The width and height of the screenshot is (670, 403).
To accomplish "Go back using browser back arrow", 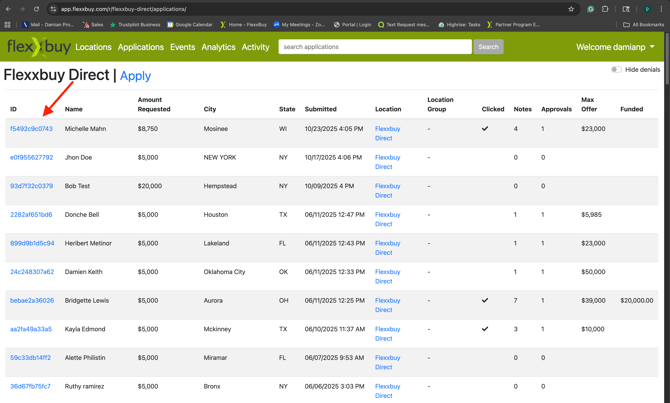I will (9, 9).
